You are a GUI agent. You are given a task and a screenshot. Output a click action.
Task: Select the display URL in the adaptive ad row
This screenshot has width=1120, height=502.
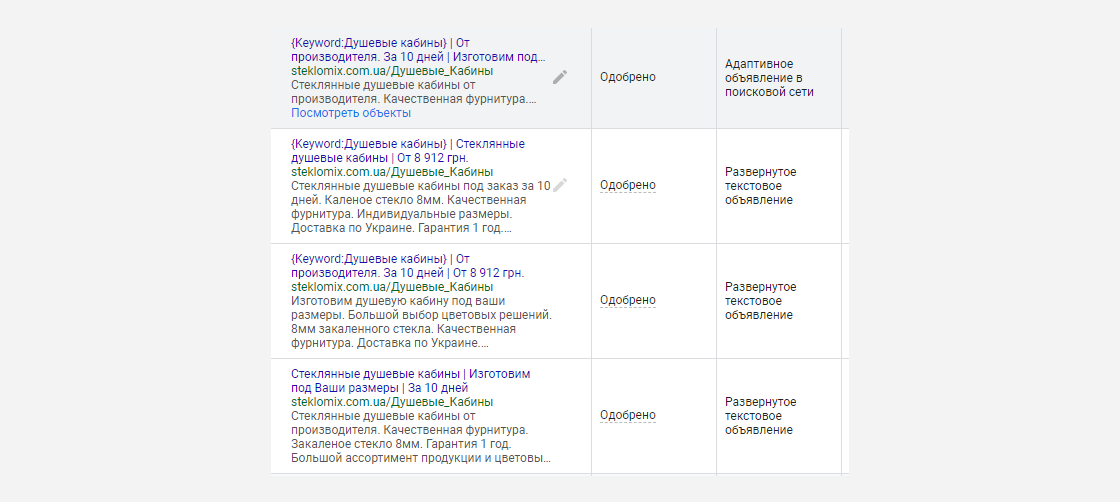392,71
